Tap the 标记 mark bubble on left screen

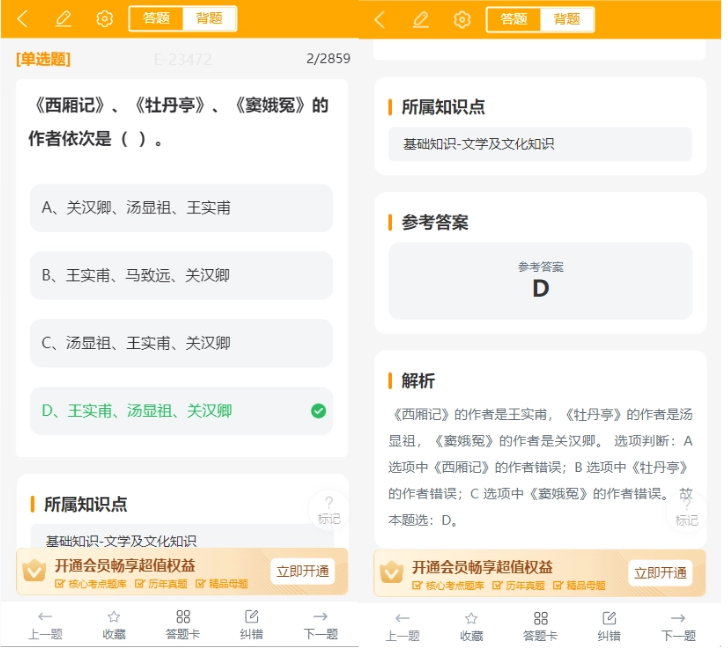pos(329,510)
